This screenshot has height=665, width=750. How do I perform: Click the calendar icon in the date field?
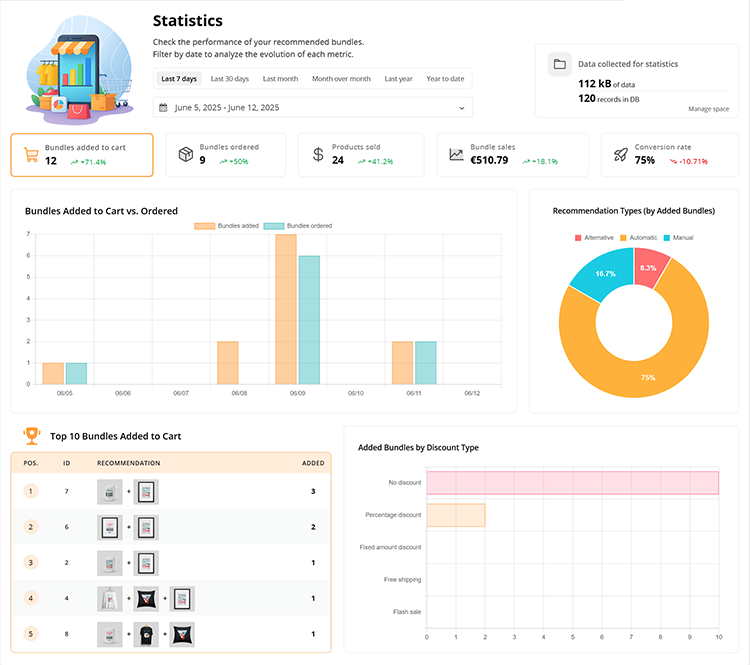(163, 108)
